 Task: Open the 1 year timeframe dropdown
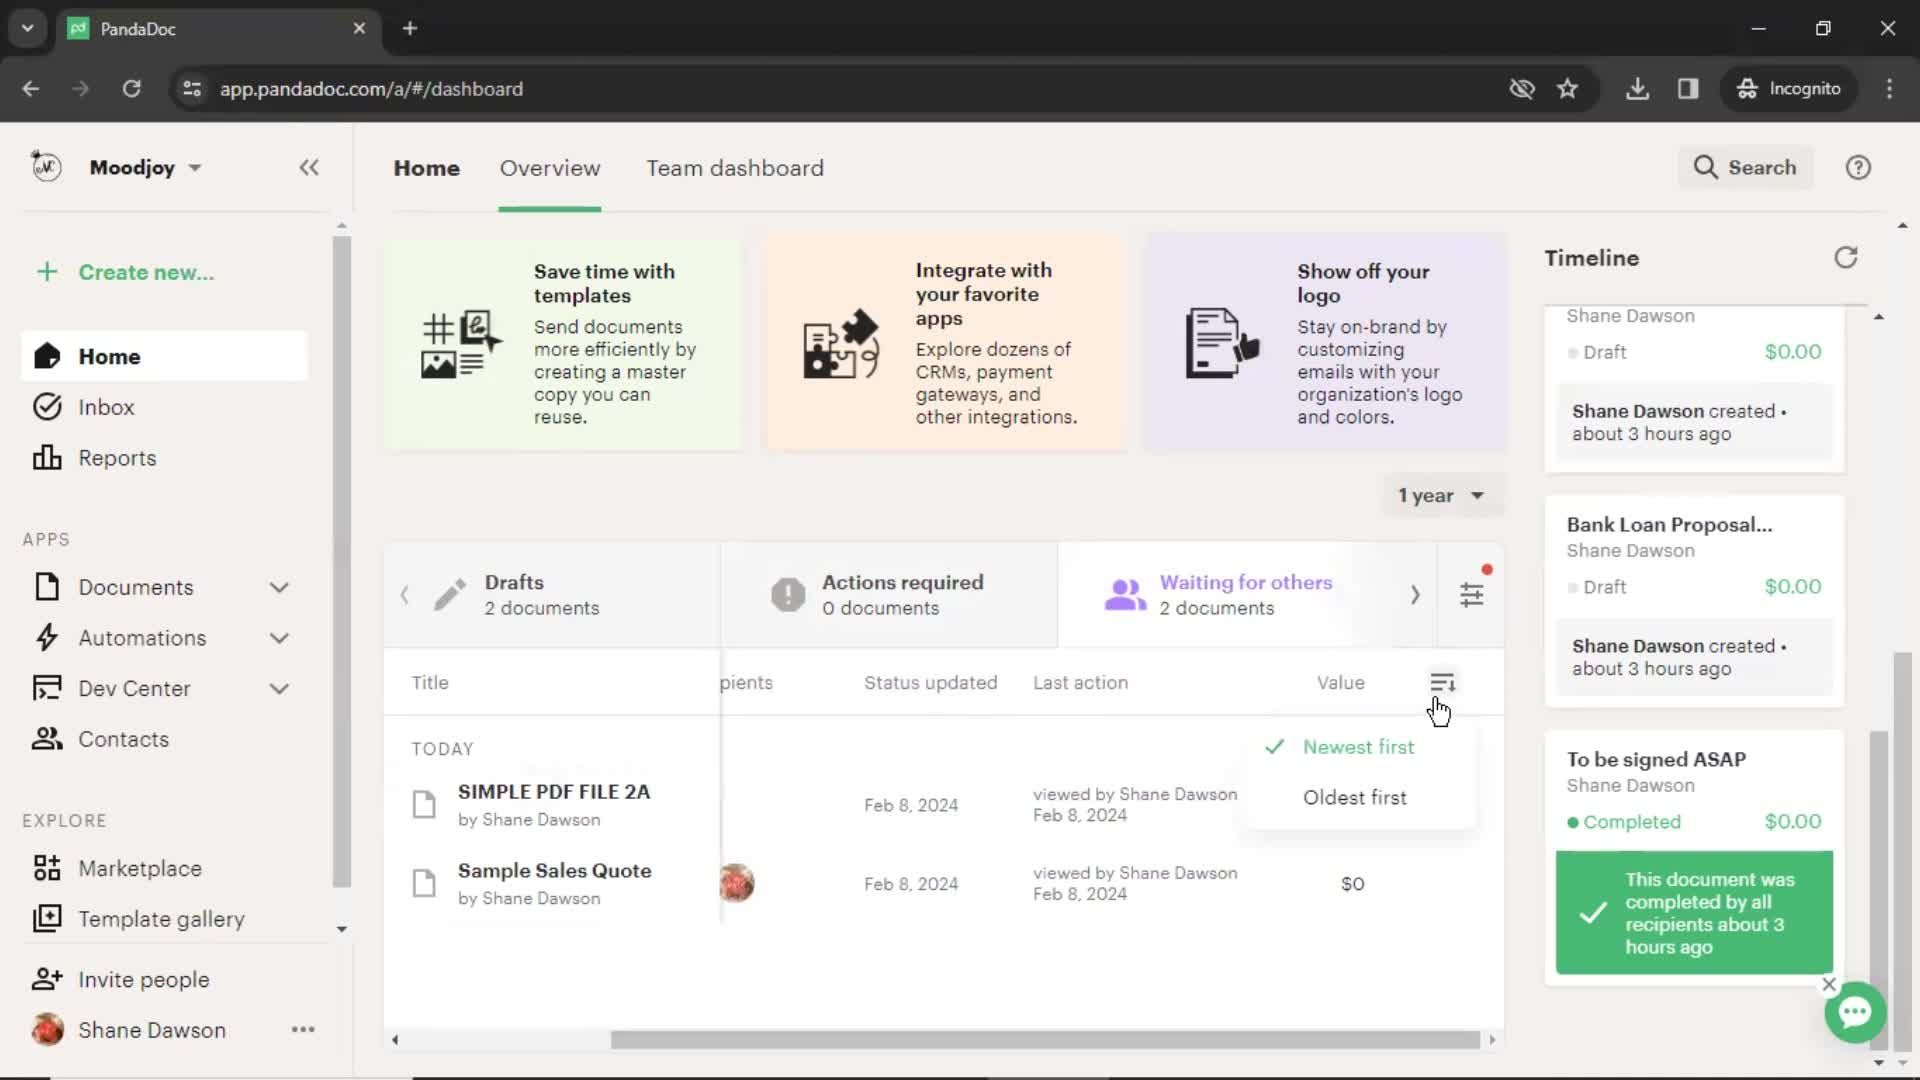(x=1441, y=495)
